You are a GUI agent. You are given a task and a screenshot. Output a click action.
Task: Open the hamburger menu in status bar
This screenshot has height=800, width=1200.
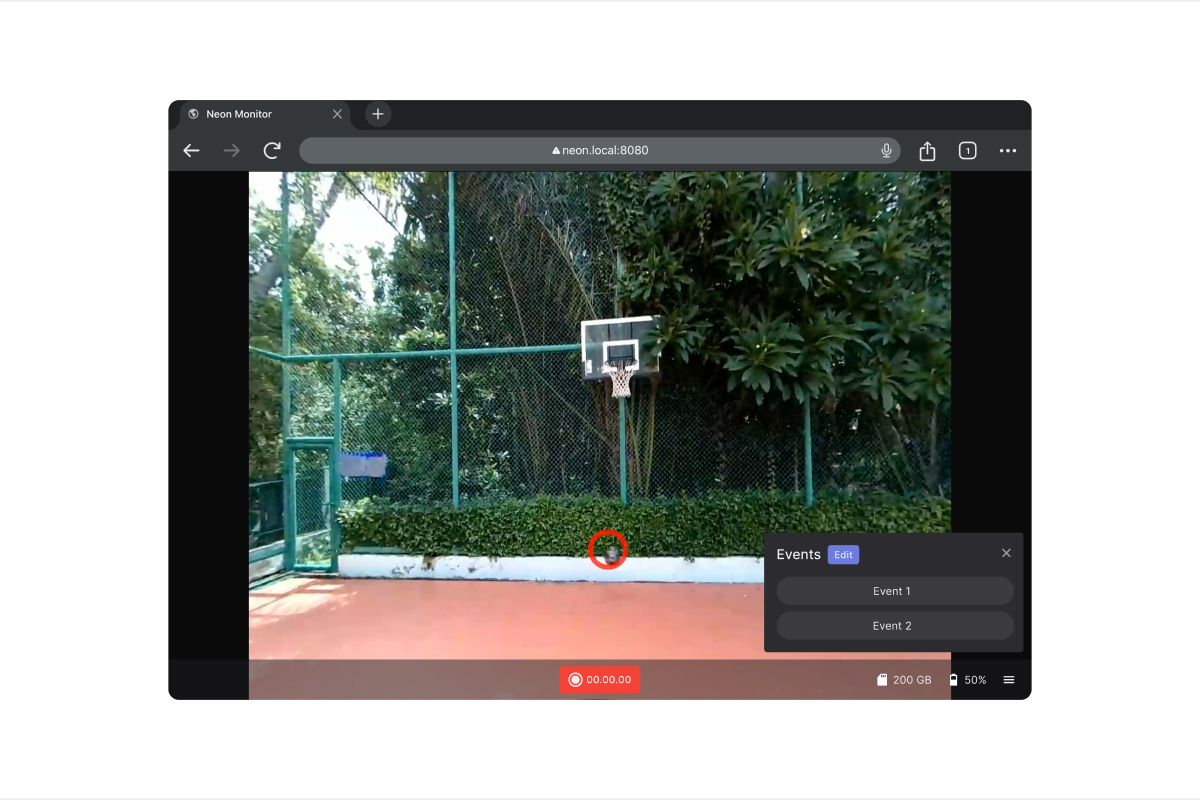pyautogui.click(x=1009, y=680)
